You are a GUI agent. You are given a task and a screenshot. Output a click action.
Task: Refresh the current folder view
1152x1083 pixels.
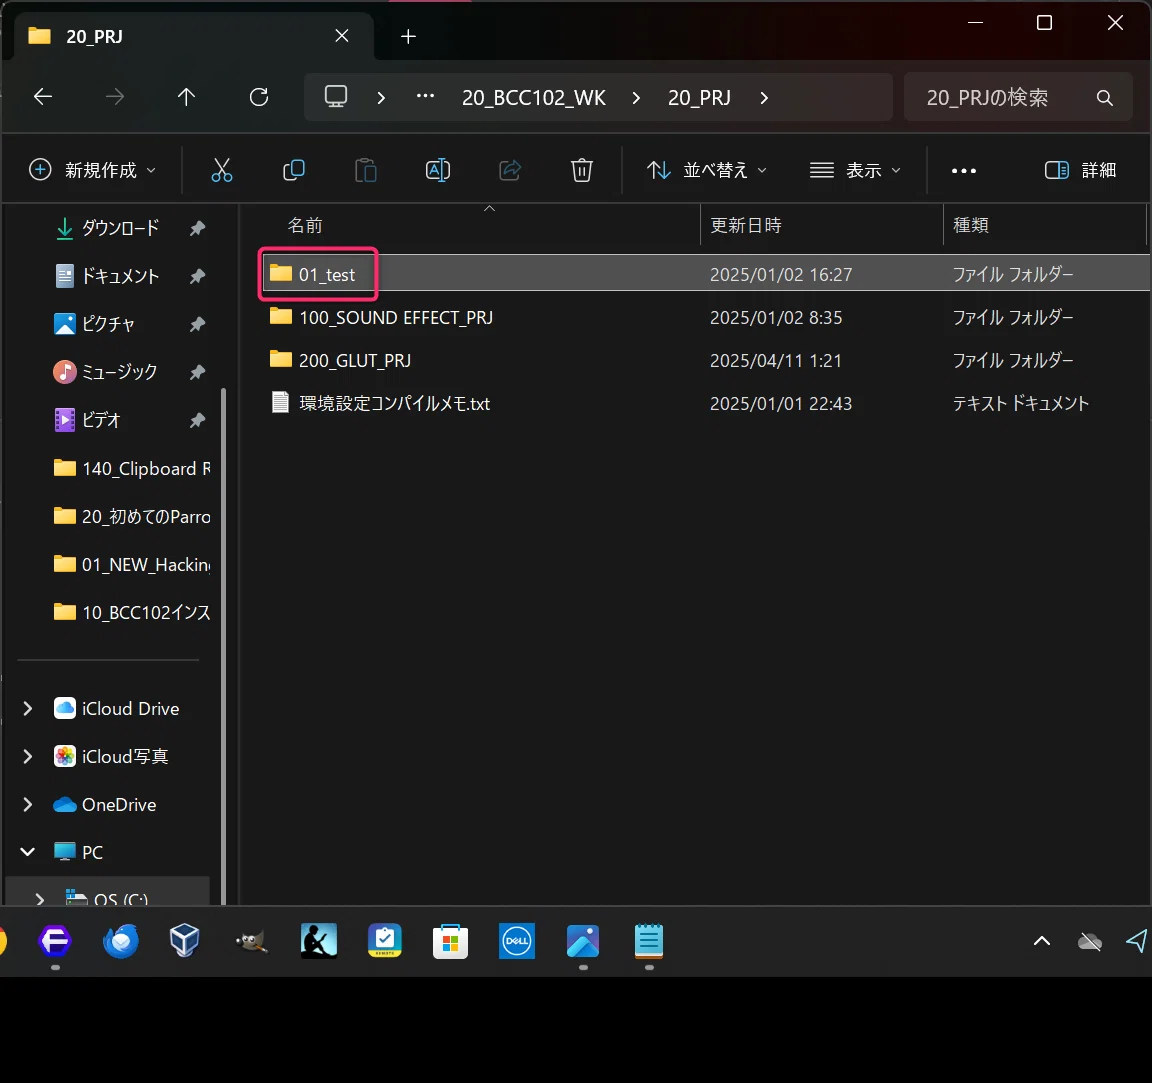(259, 97)
